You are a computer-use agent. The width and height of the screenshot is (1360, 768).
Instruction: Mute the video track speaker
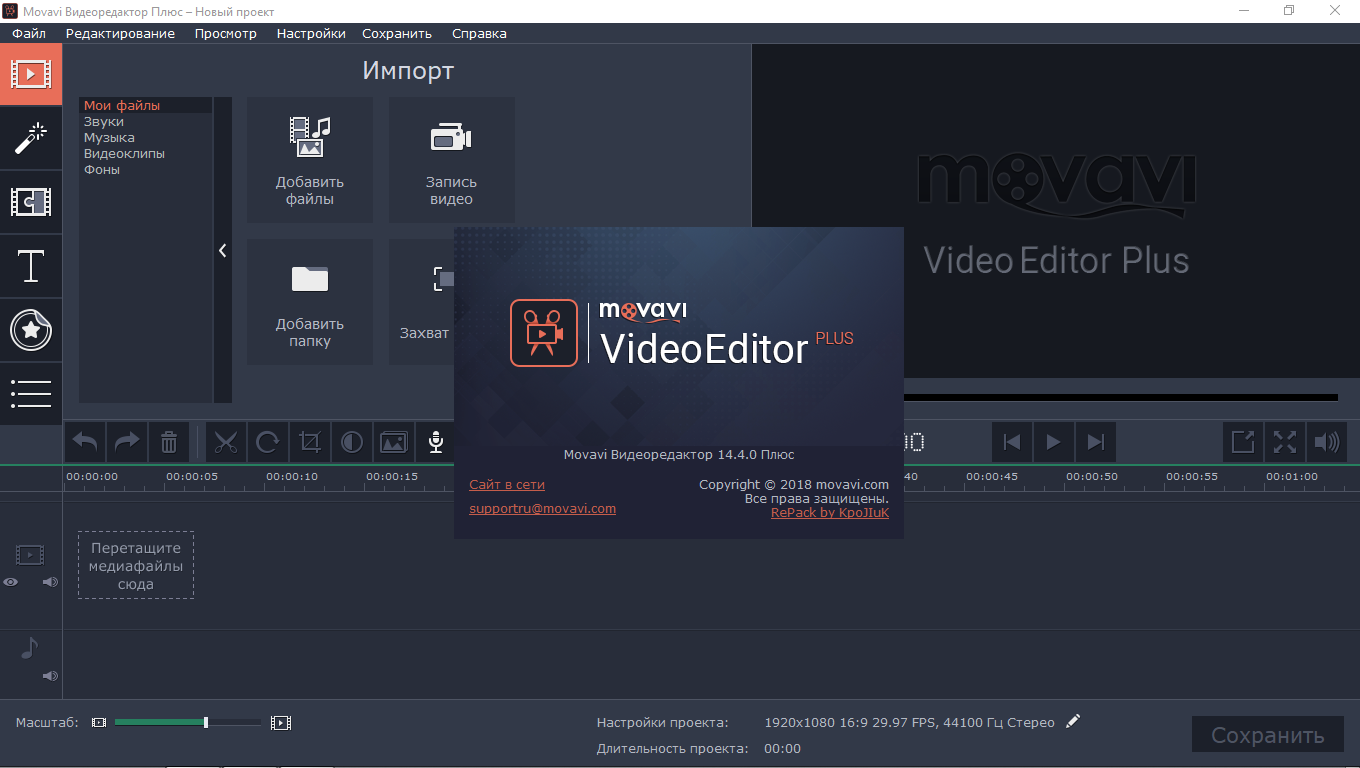coord(50,582)
